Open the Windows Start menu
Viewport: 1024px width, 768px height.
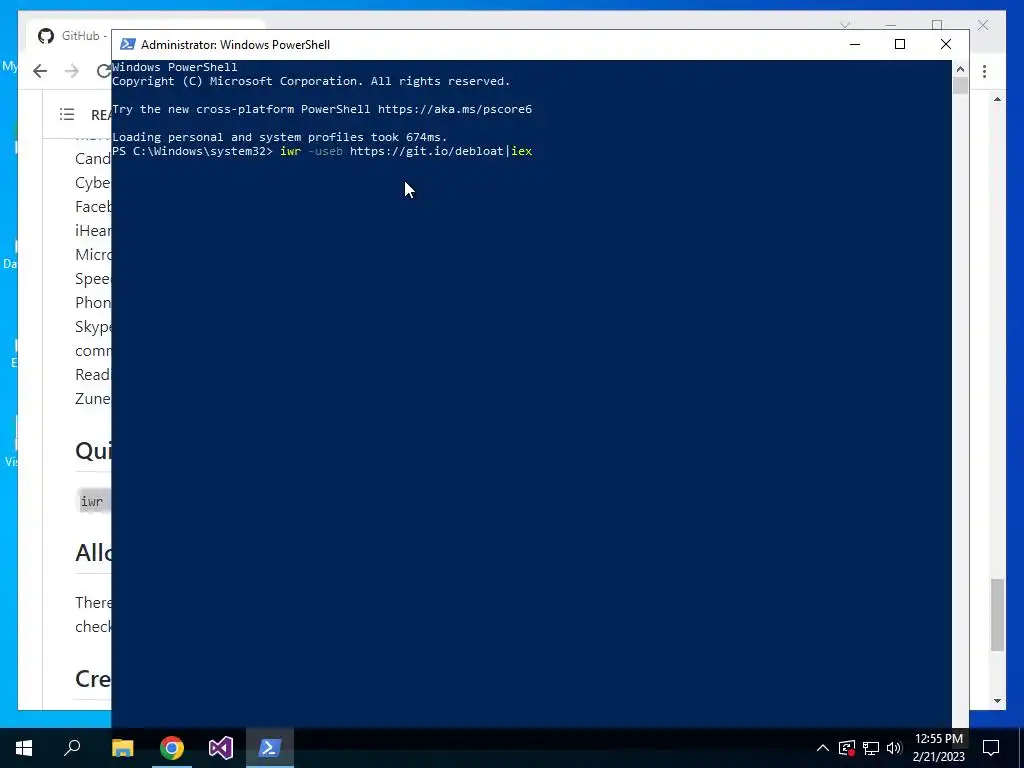coord(24,748)
